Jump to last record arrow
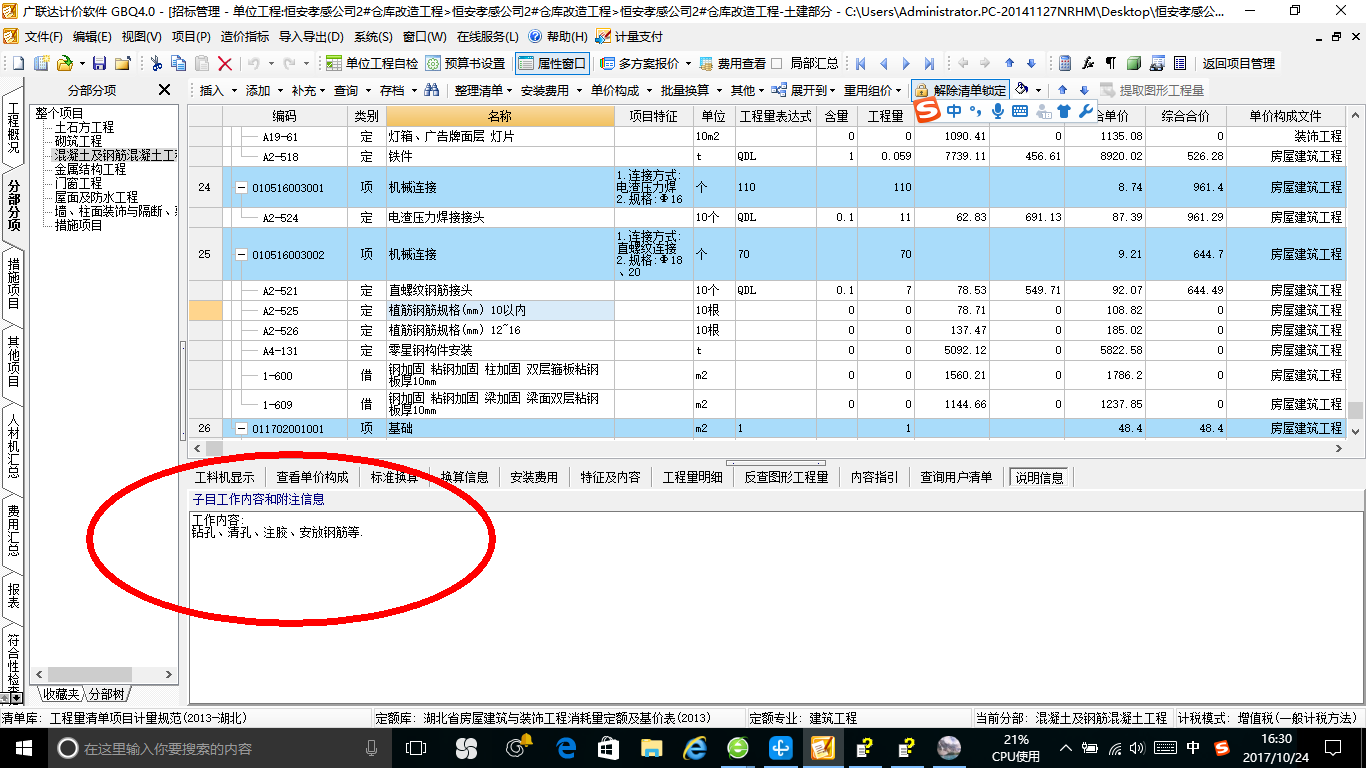1366x768 pixels. [x=929, y=63]
